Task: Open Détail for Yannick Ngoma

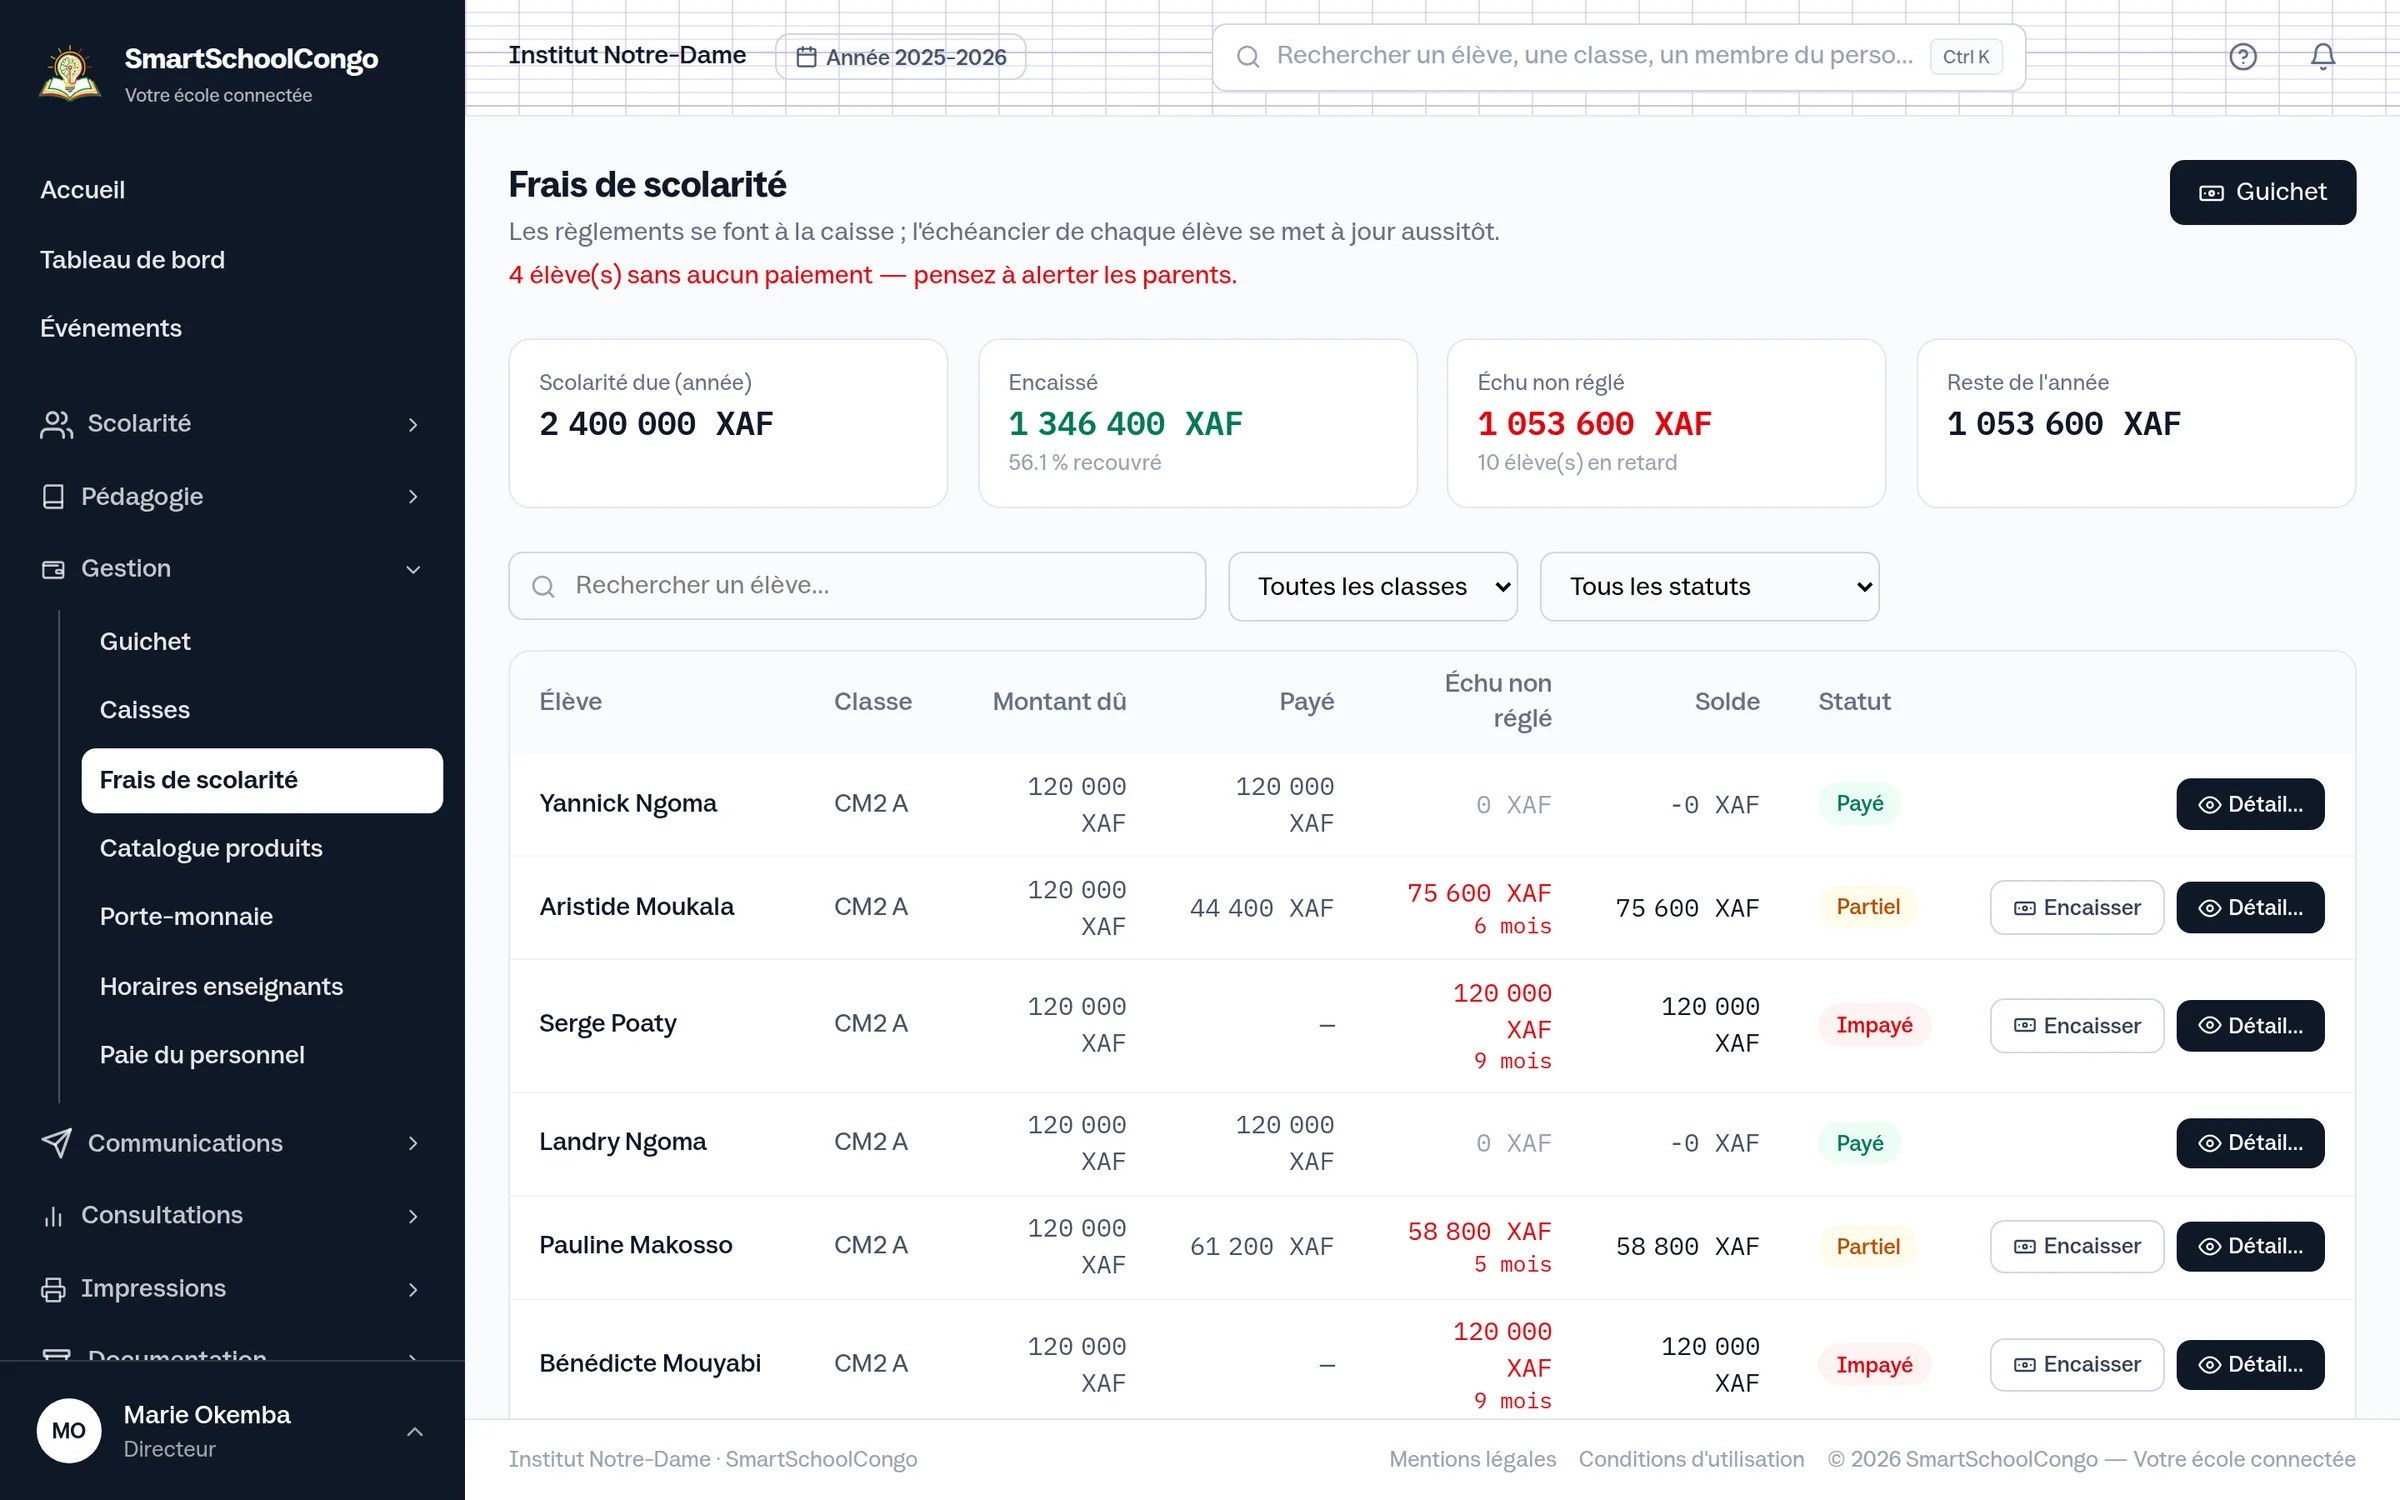Action: (x=2251, y=805)
